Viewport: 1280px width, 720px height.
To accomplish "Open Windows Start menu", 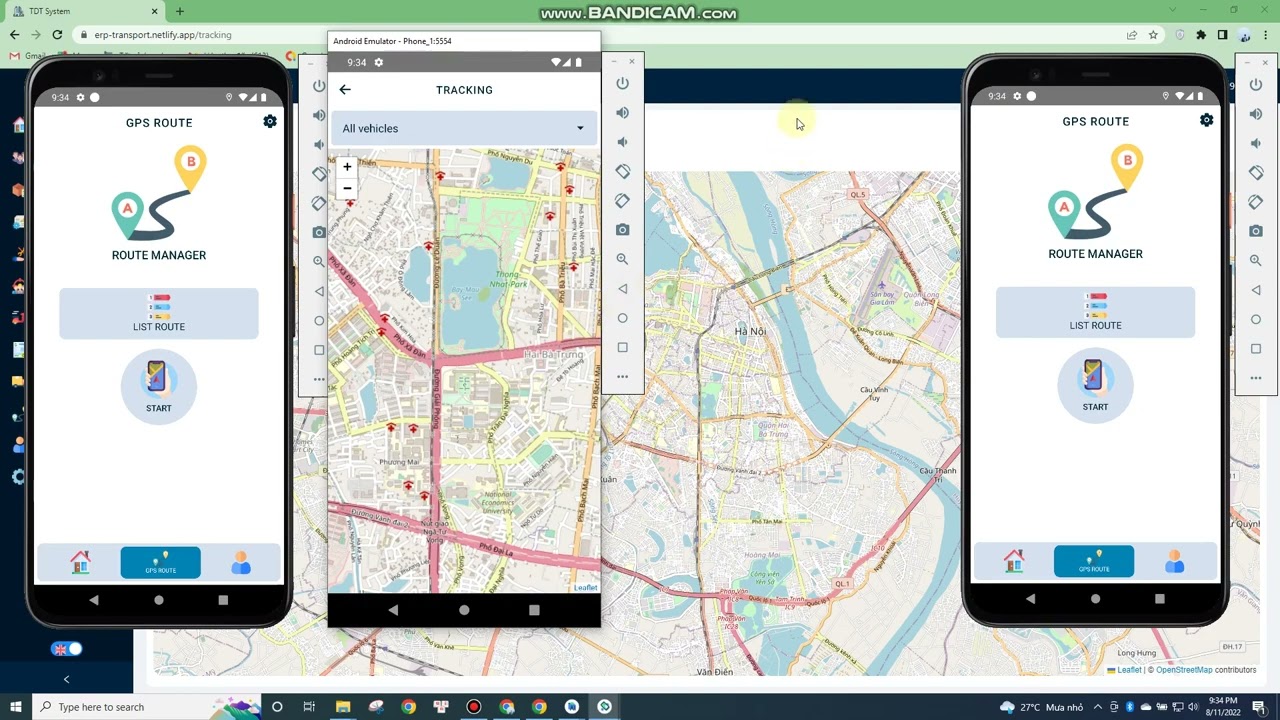I will [x=15, y=707].
